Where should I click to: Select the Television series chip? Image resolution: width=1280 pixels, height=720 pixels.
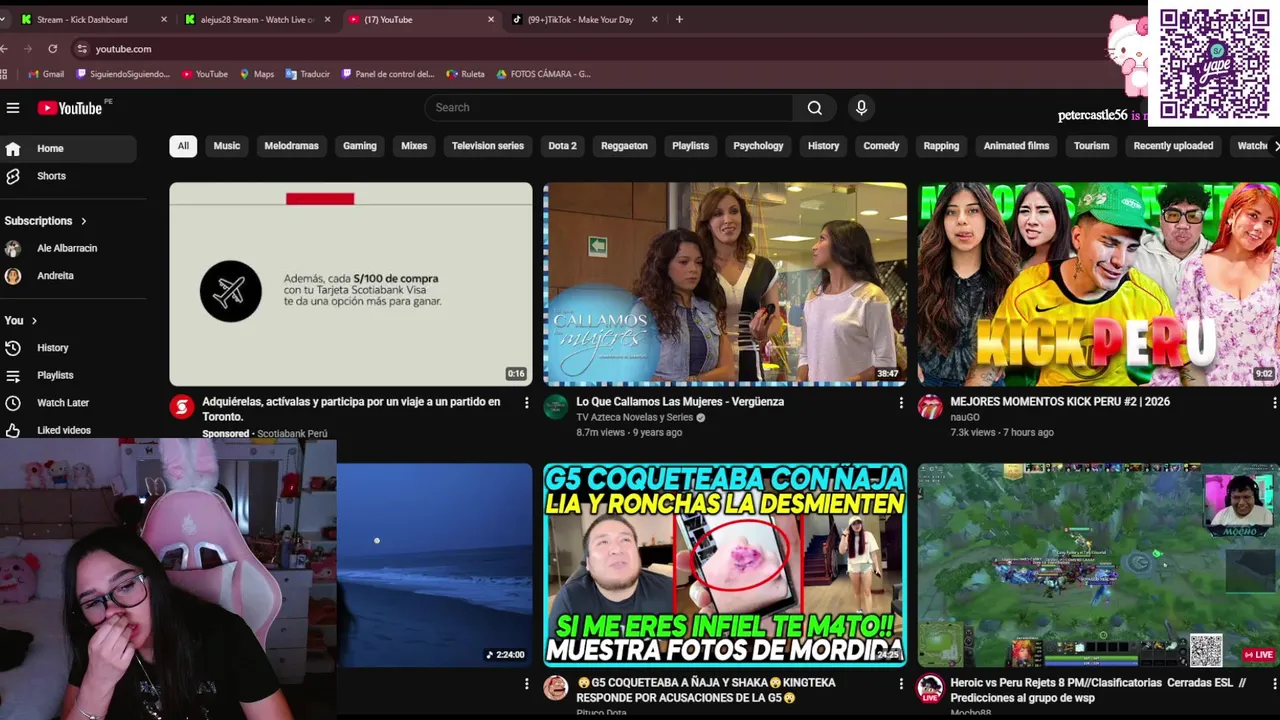click(x=488, y=146)
